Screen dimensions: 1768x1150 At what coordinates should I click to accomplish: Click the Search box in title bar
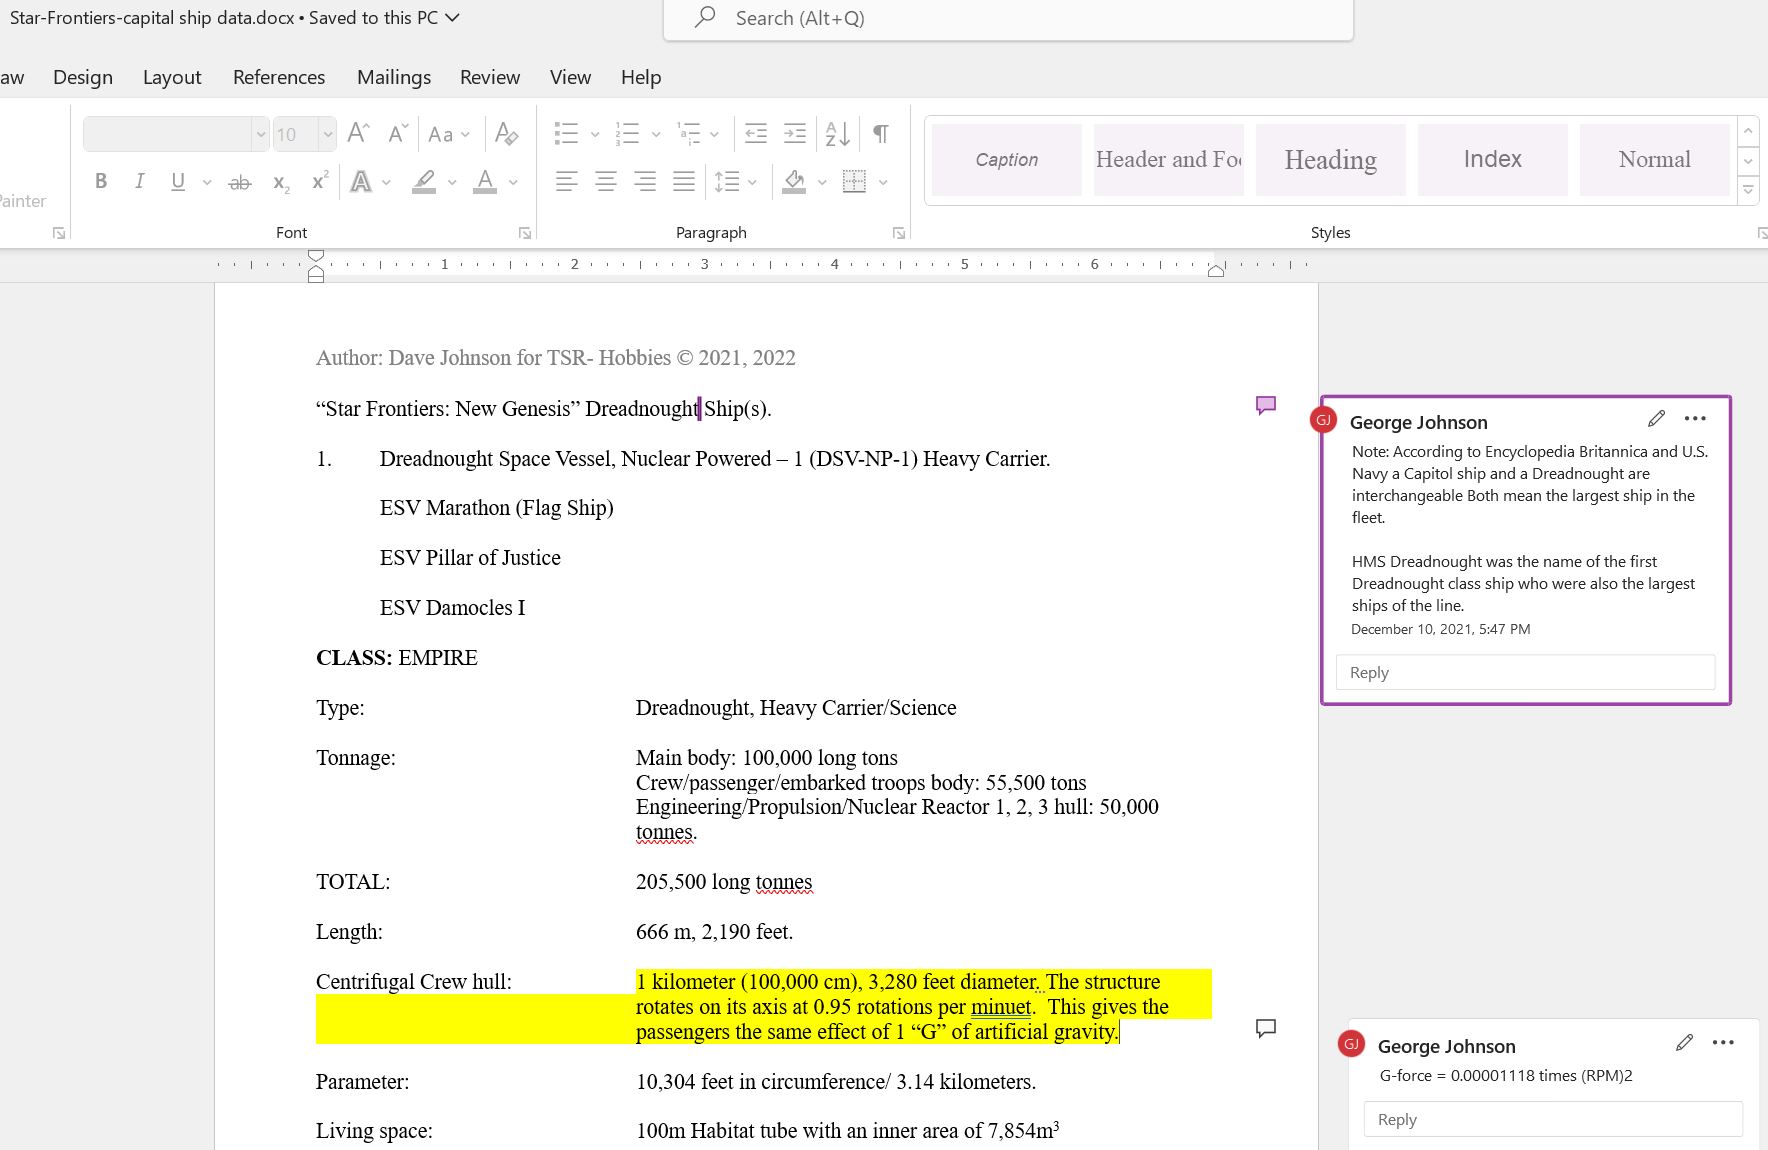(x=1008, y=18)
